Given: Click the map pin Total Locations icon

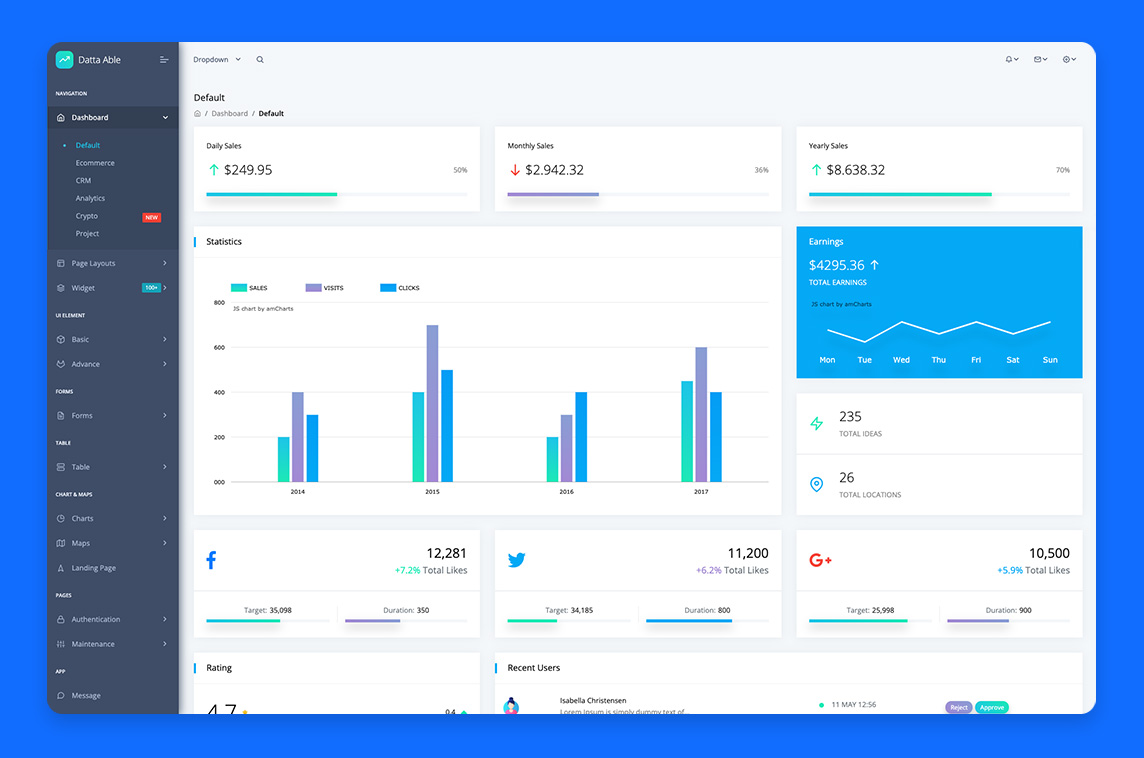Looking at the screenshot, I should (x=816, y=484).
